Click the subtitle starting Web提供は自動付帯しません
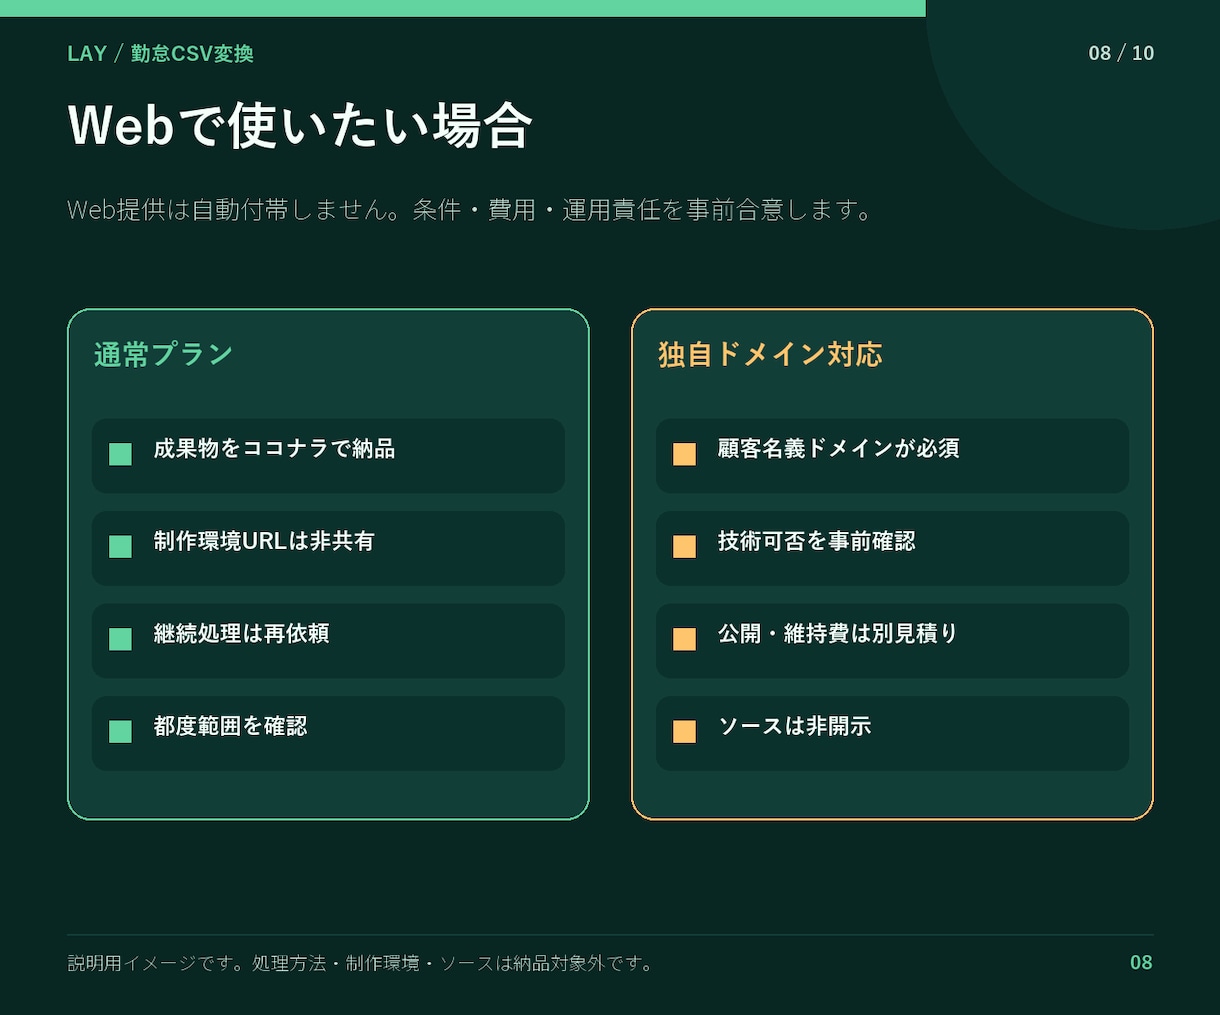This screenshot has width=1220, height=1015. (472, 210)
